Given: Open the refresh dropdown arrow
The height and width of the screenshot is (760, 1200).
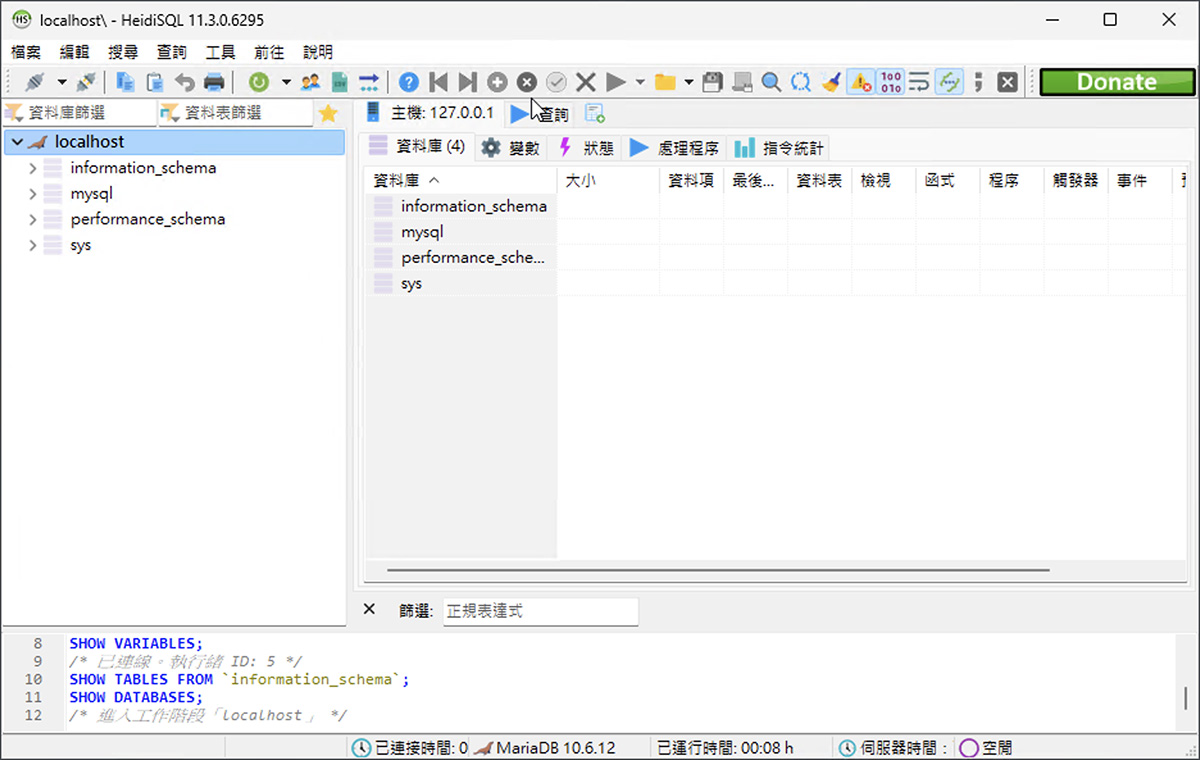Looking at the screenshot, I should (285, 82).
